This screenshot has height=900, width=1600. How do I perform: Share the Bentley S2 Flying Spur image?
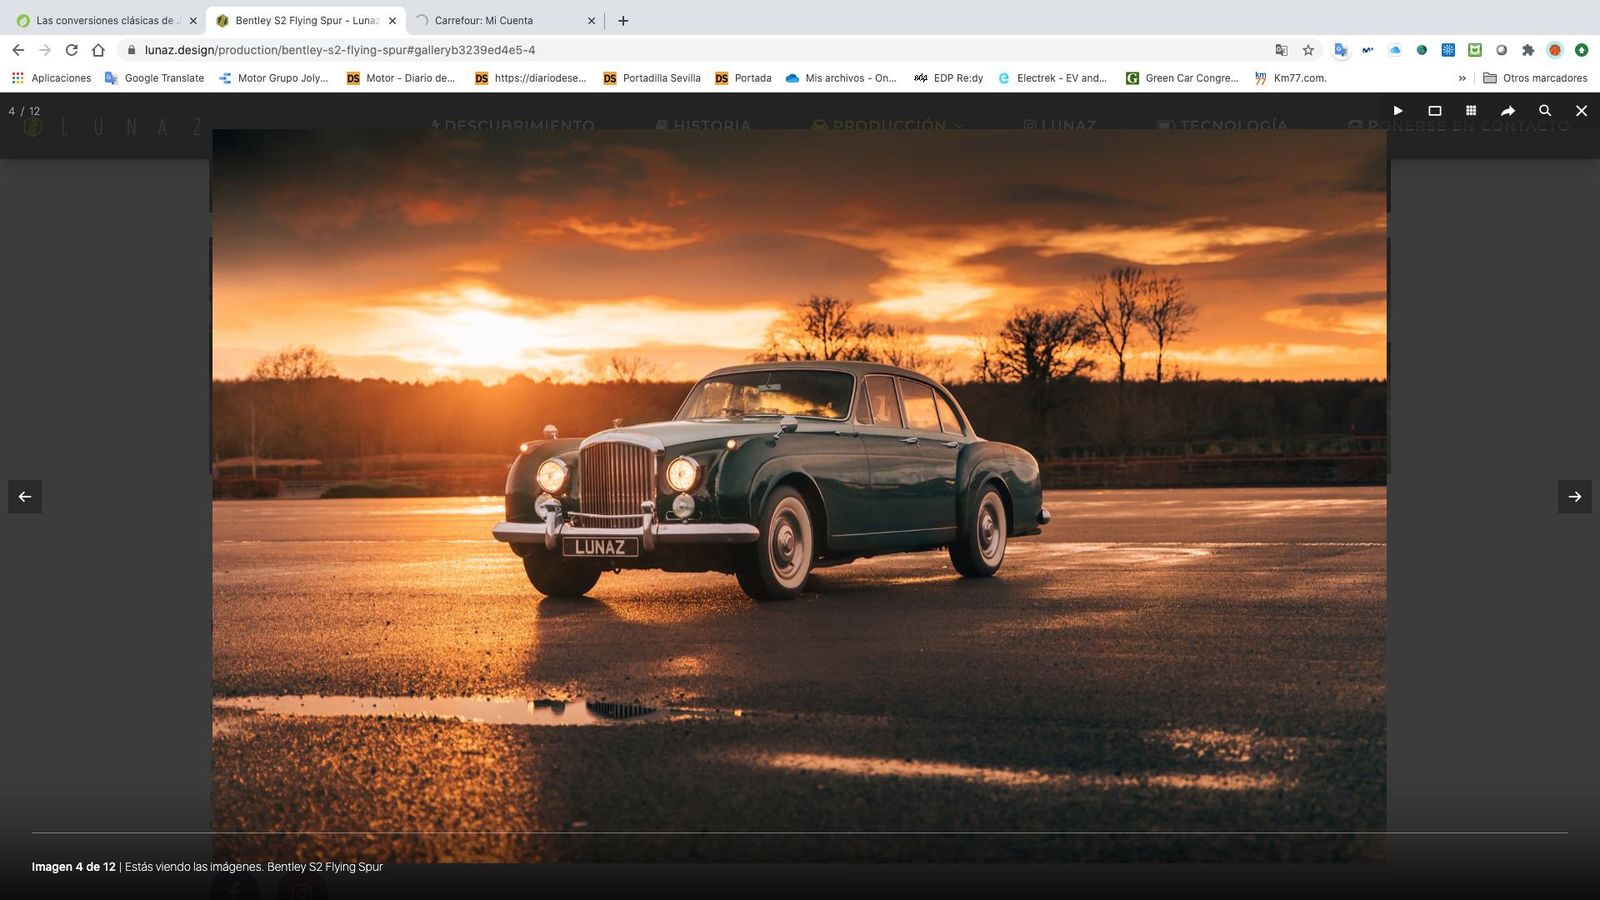[1509, 111]
